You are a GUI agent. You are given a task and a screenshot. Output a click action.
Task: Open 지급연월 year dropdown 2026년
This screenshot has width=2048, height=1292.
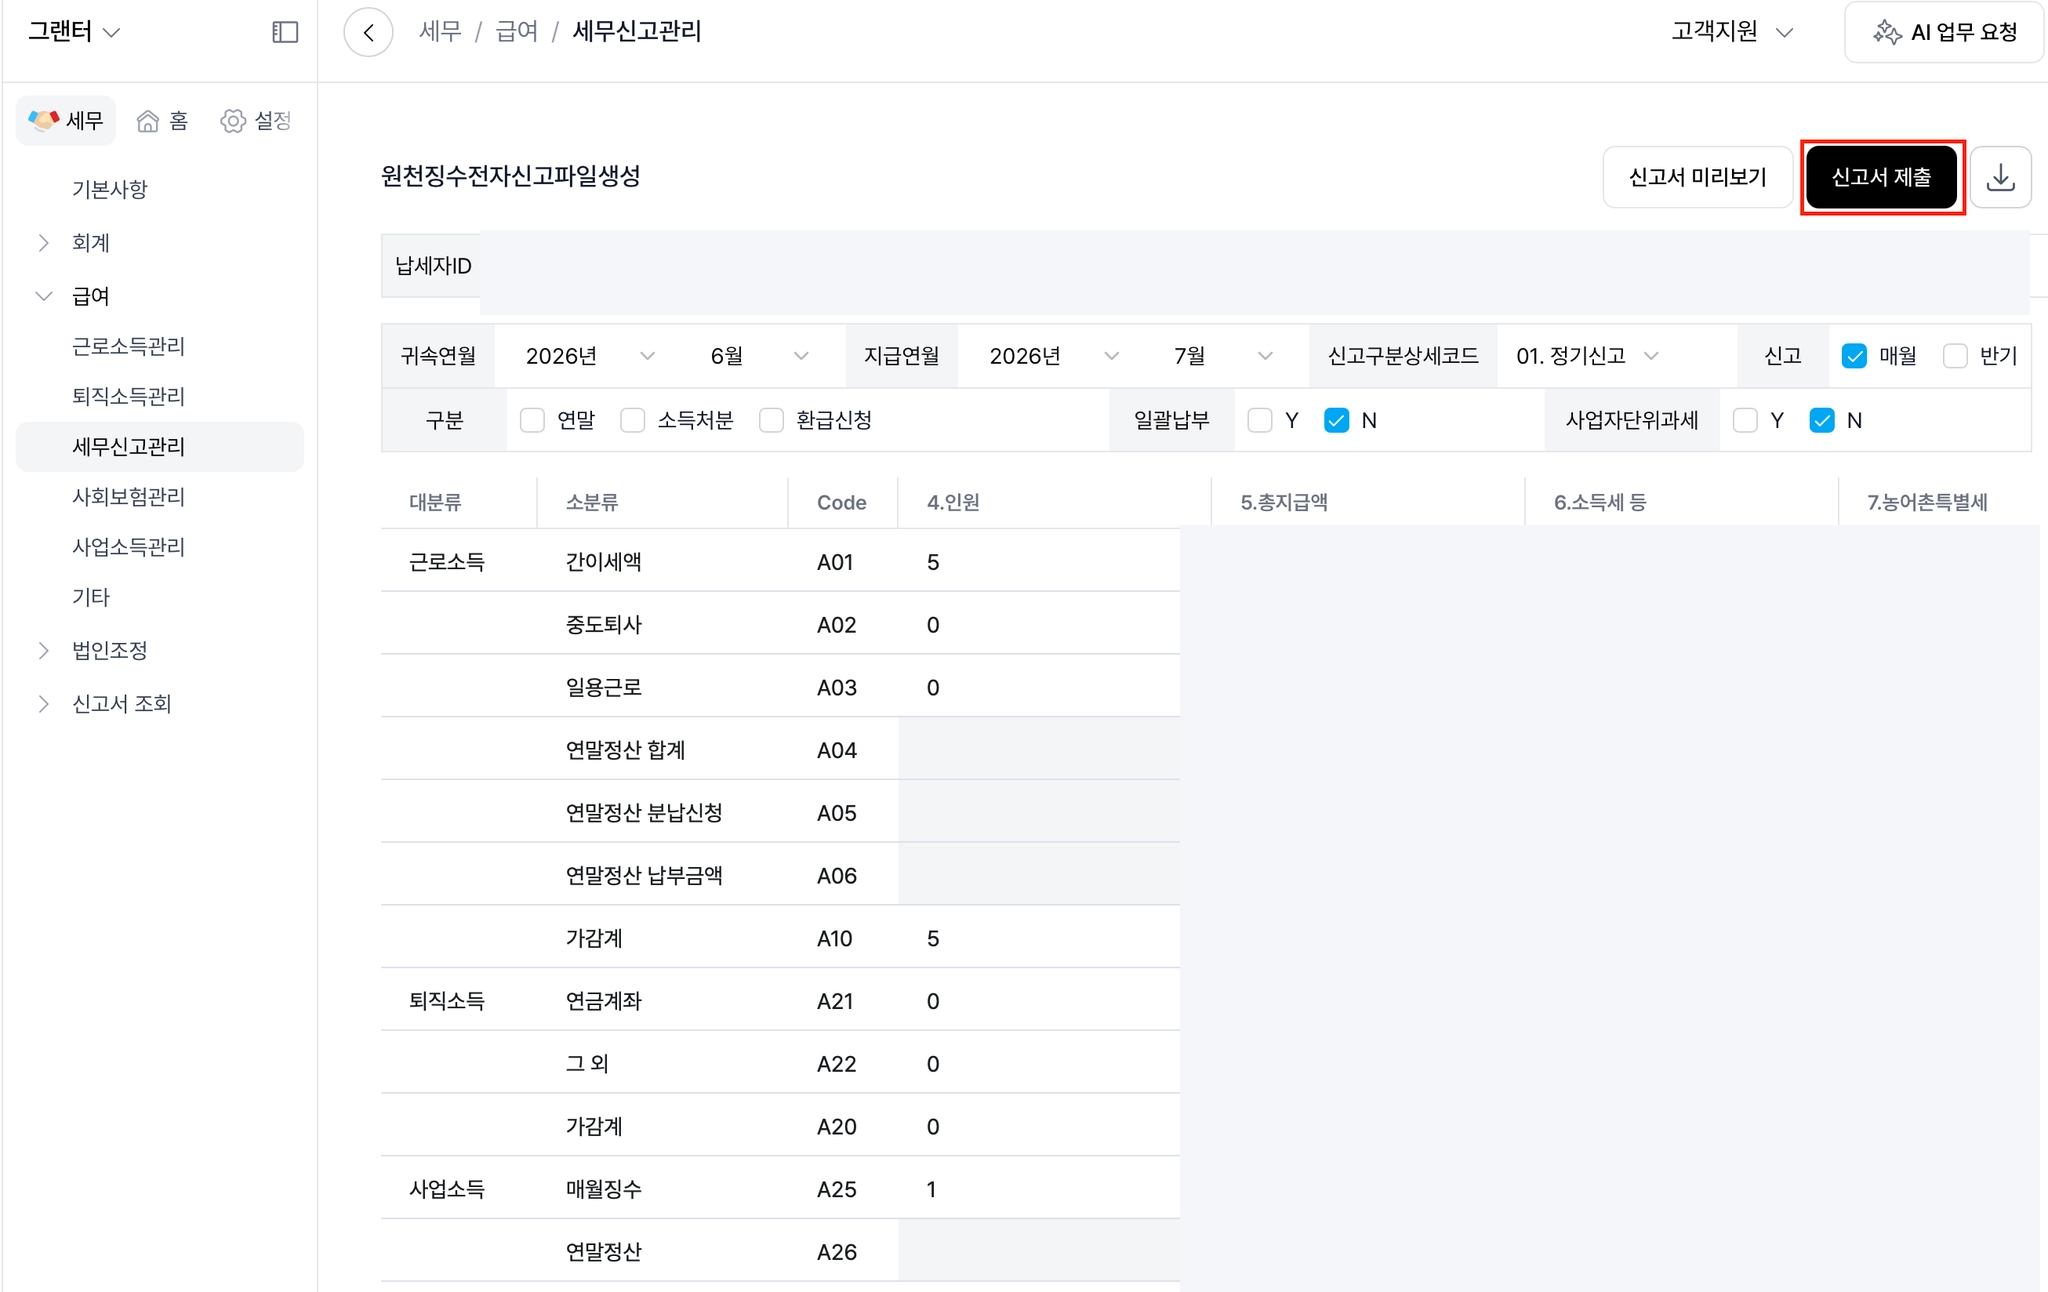coord(1053,356)
